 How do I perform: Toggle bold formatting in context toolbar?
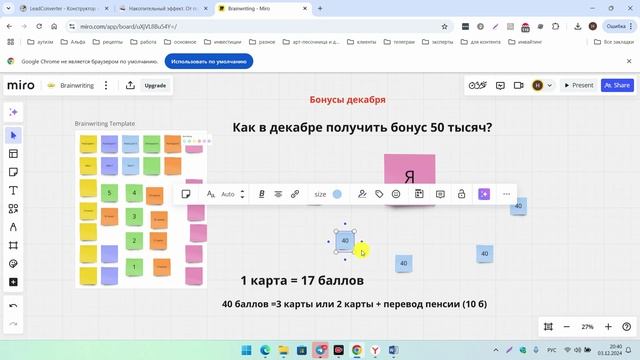pyautogui.click(x=262, y=194)
